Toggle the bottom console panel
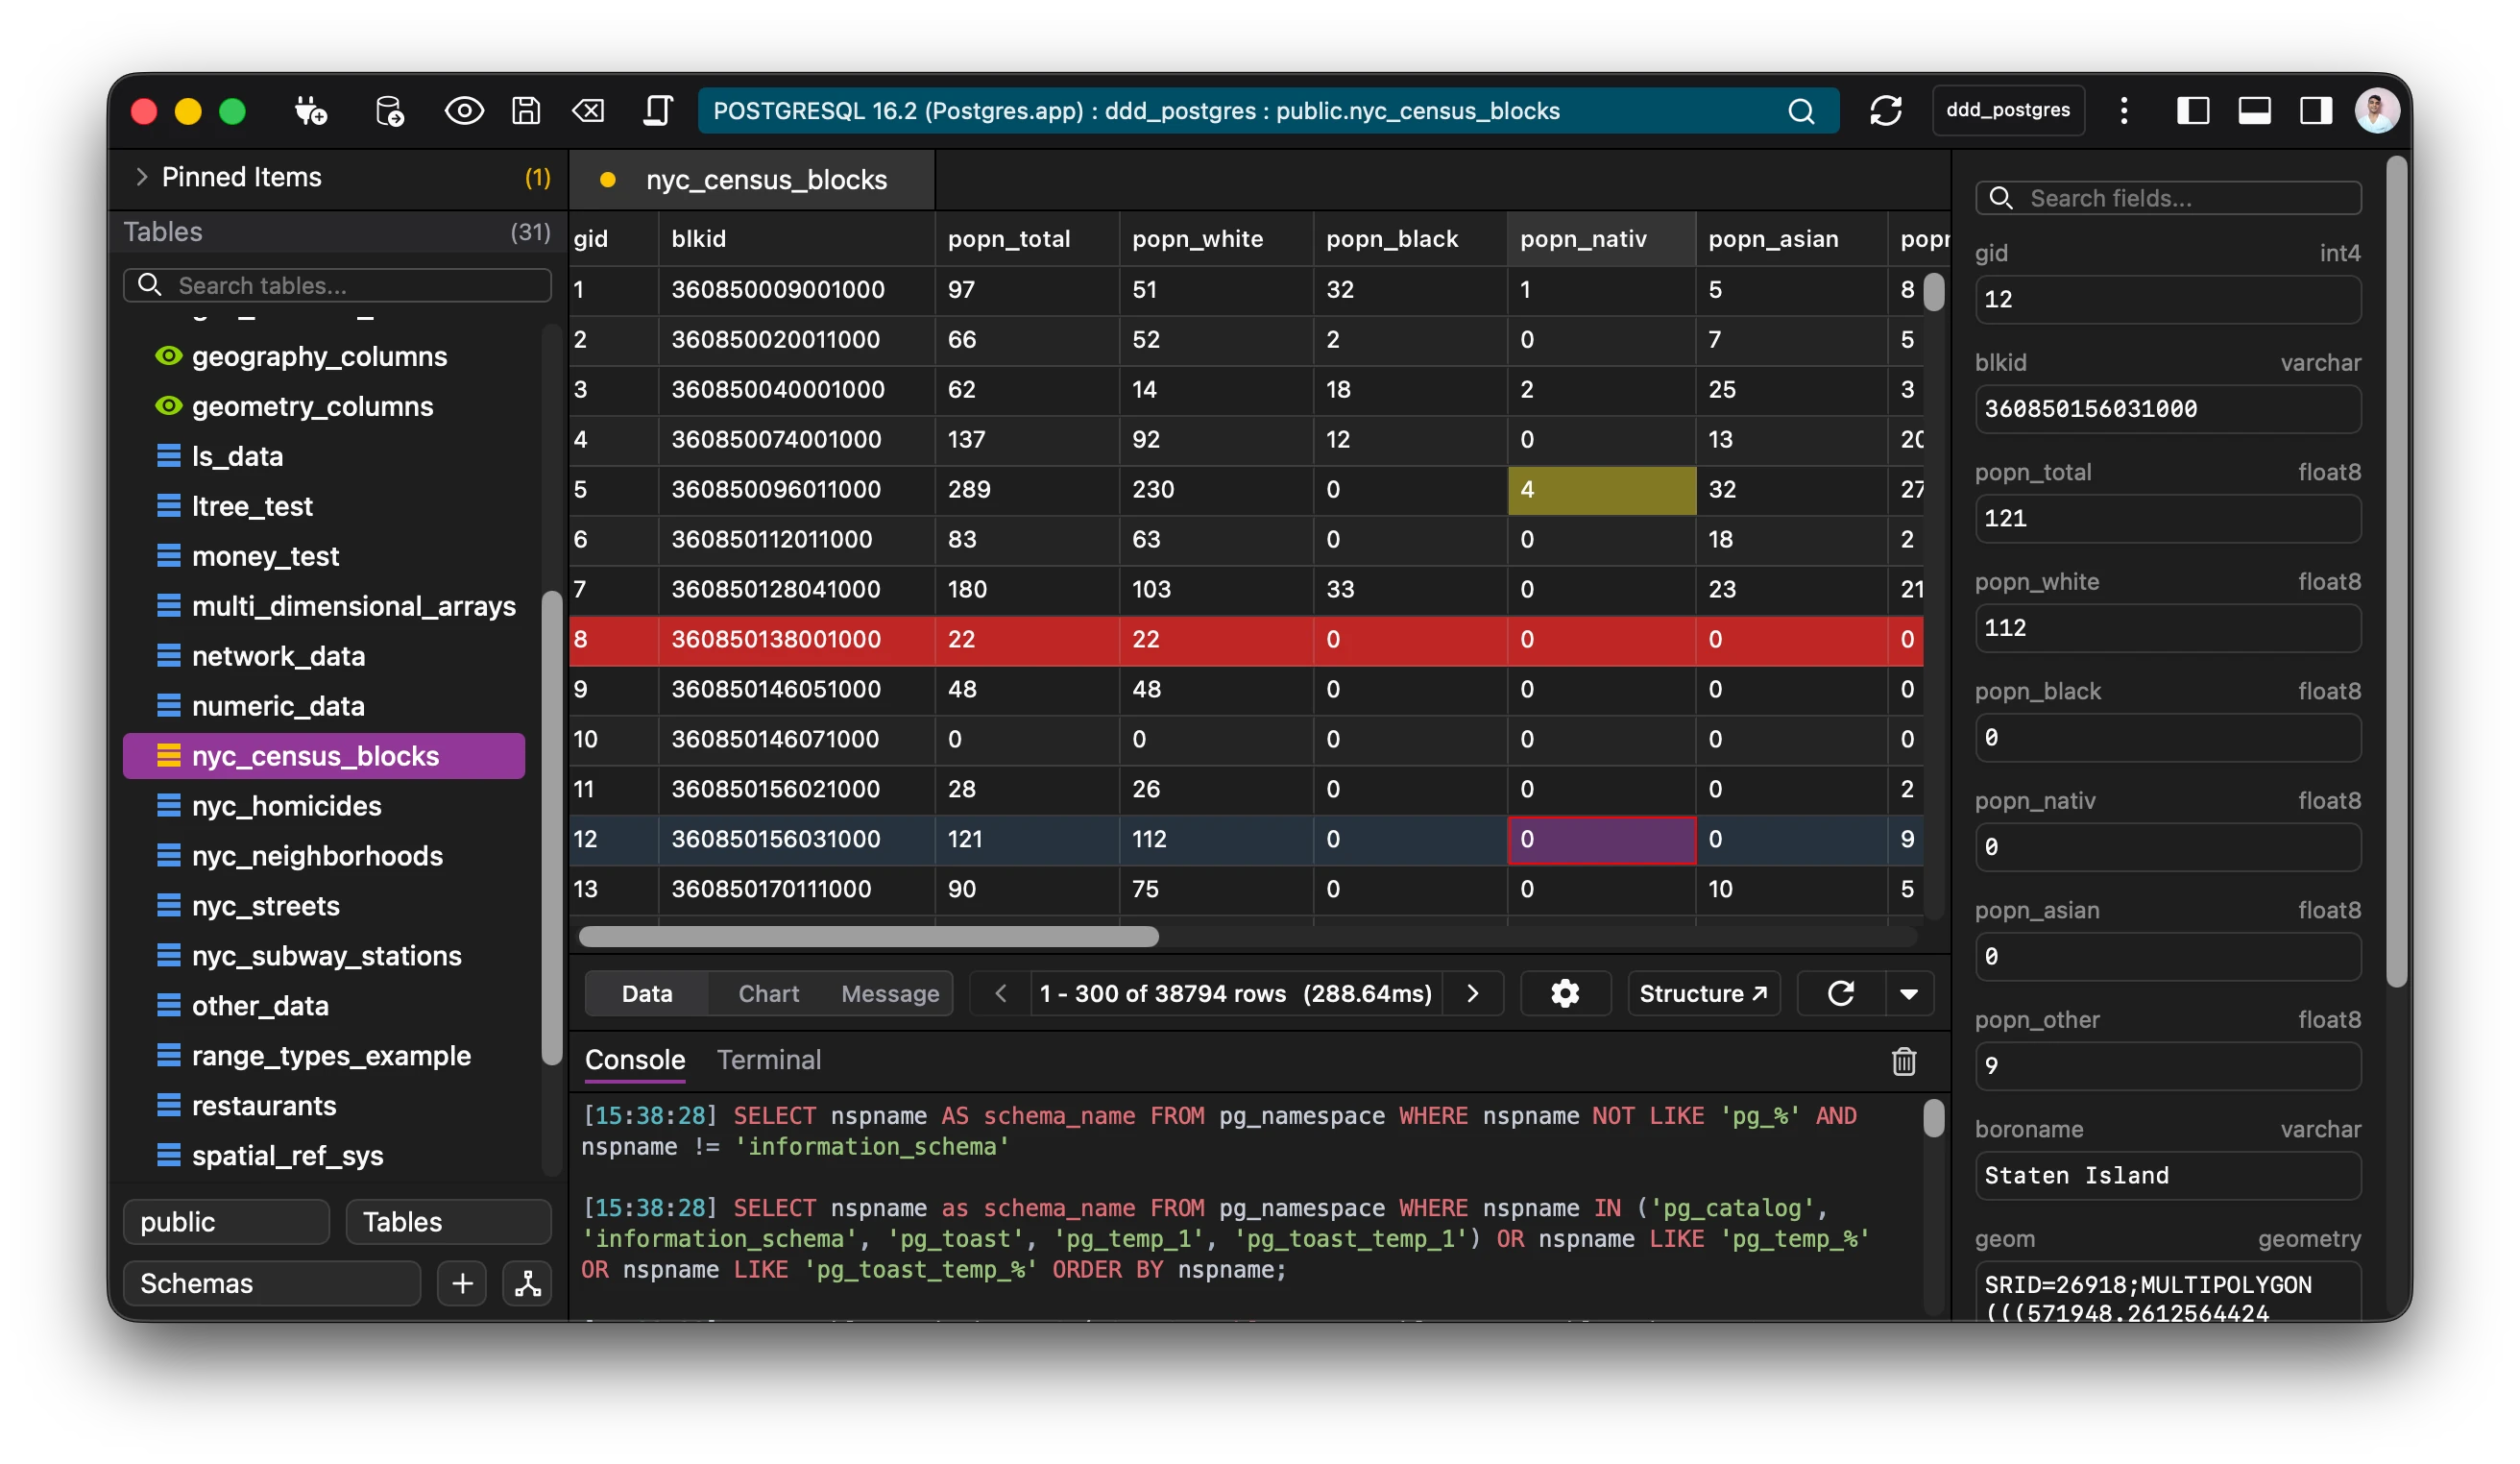The height and width of the screenshot is (1464, 2520). [x=2254, y=111]
